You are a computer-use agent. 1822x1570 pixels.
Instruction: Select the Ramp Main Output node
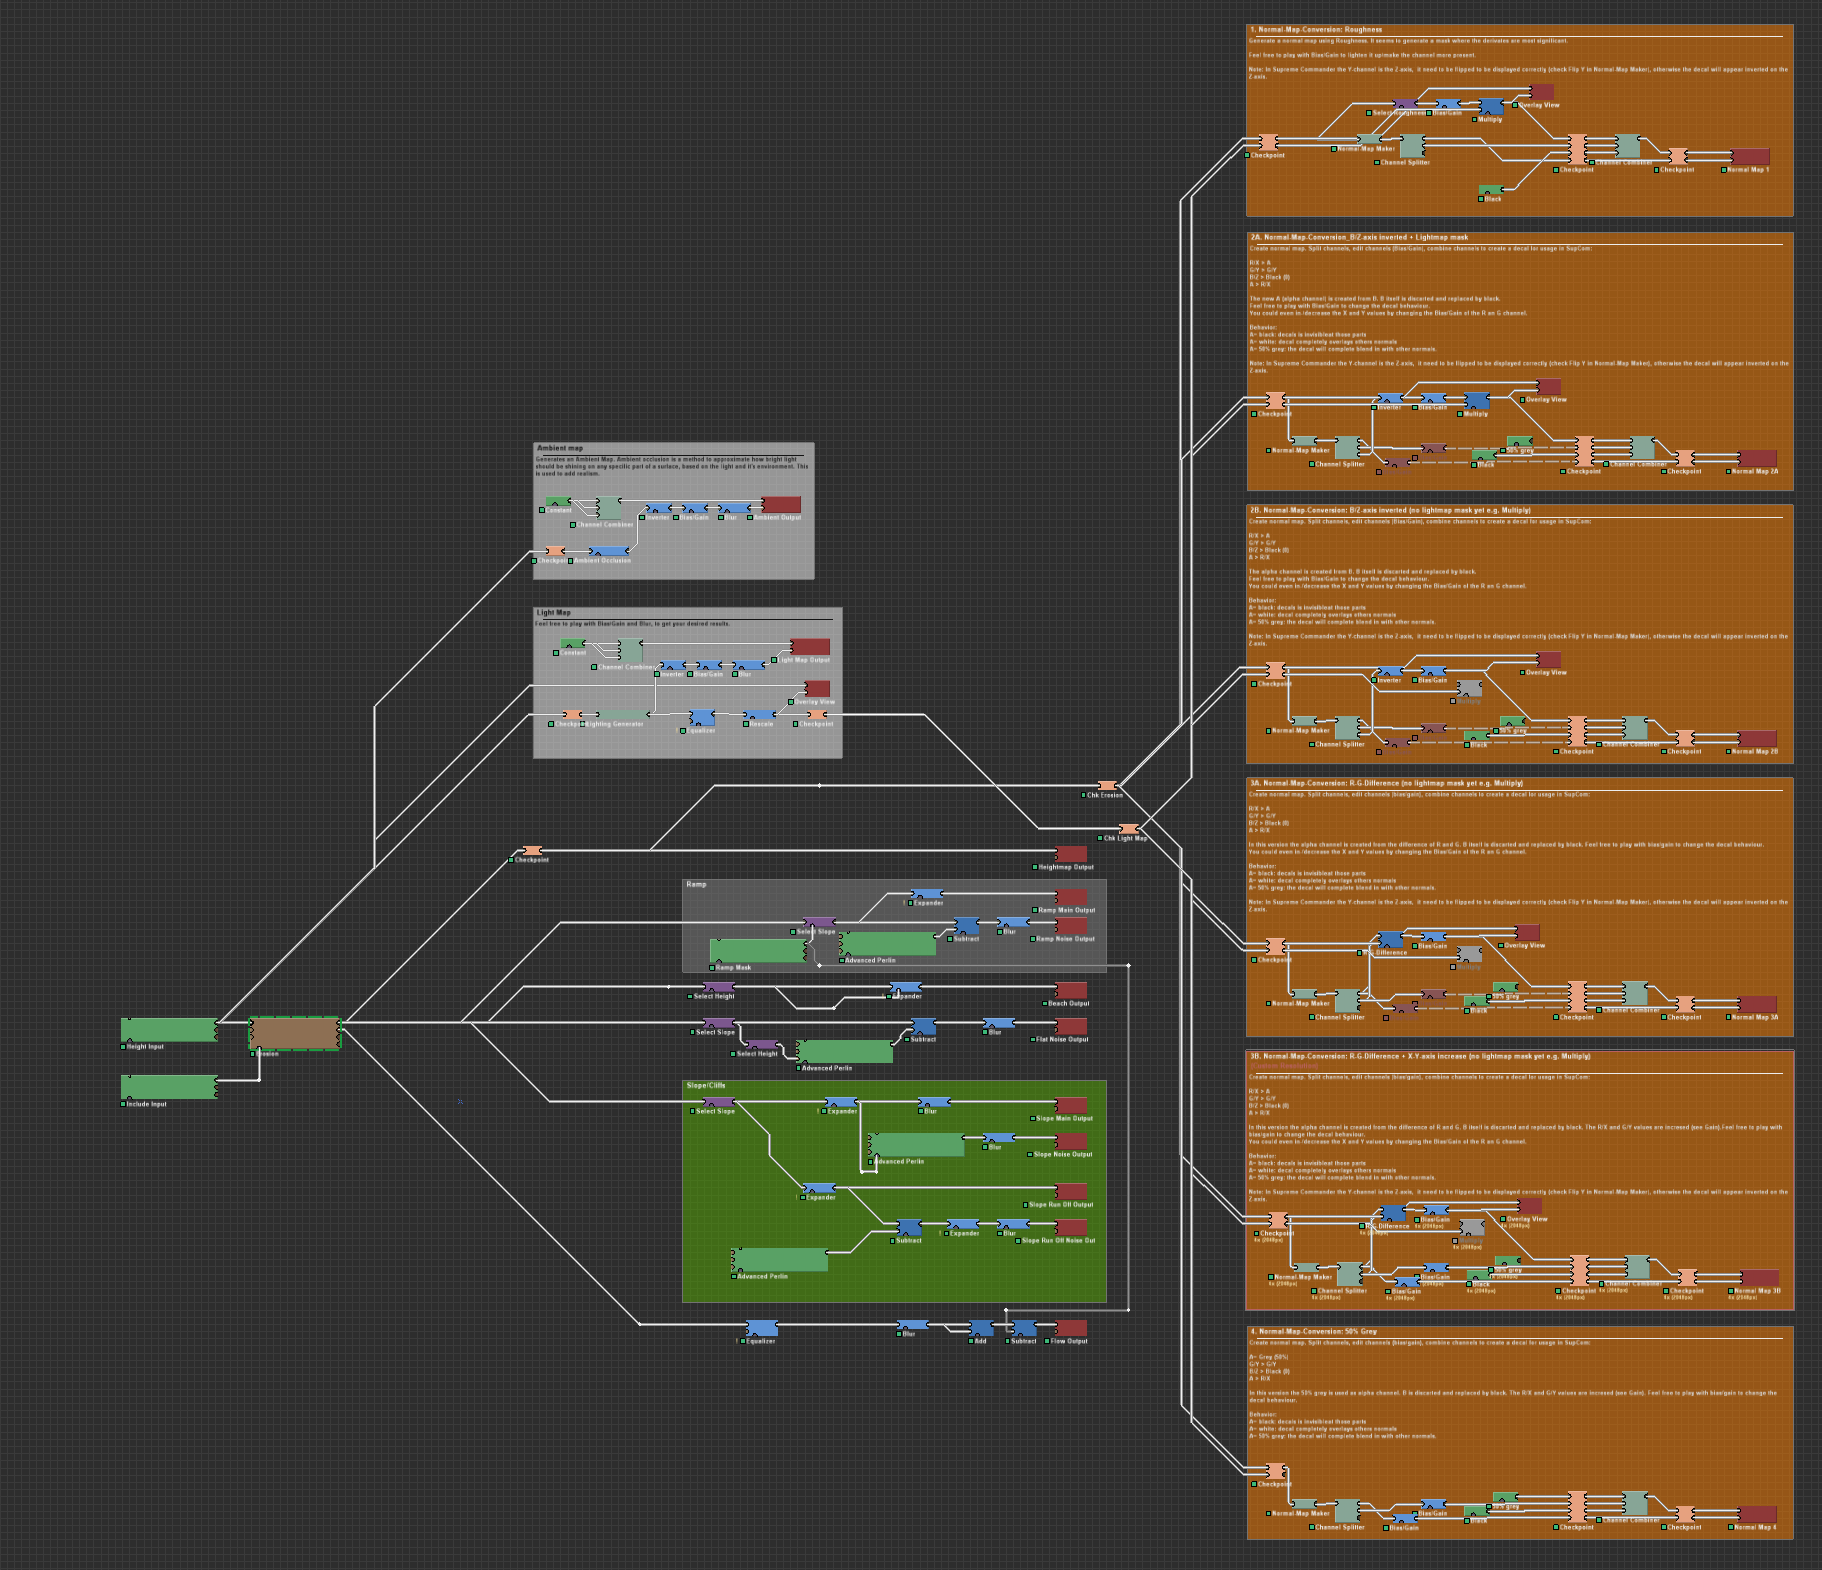coord(1072,897)
